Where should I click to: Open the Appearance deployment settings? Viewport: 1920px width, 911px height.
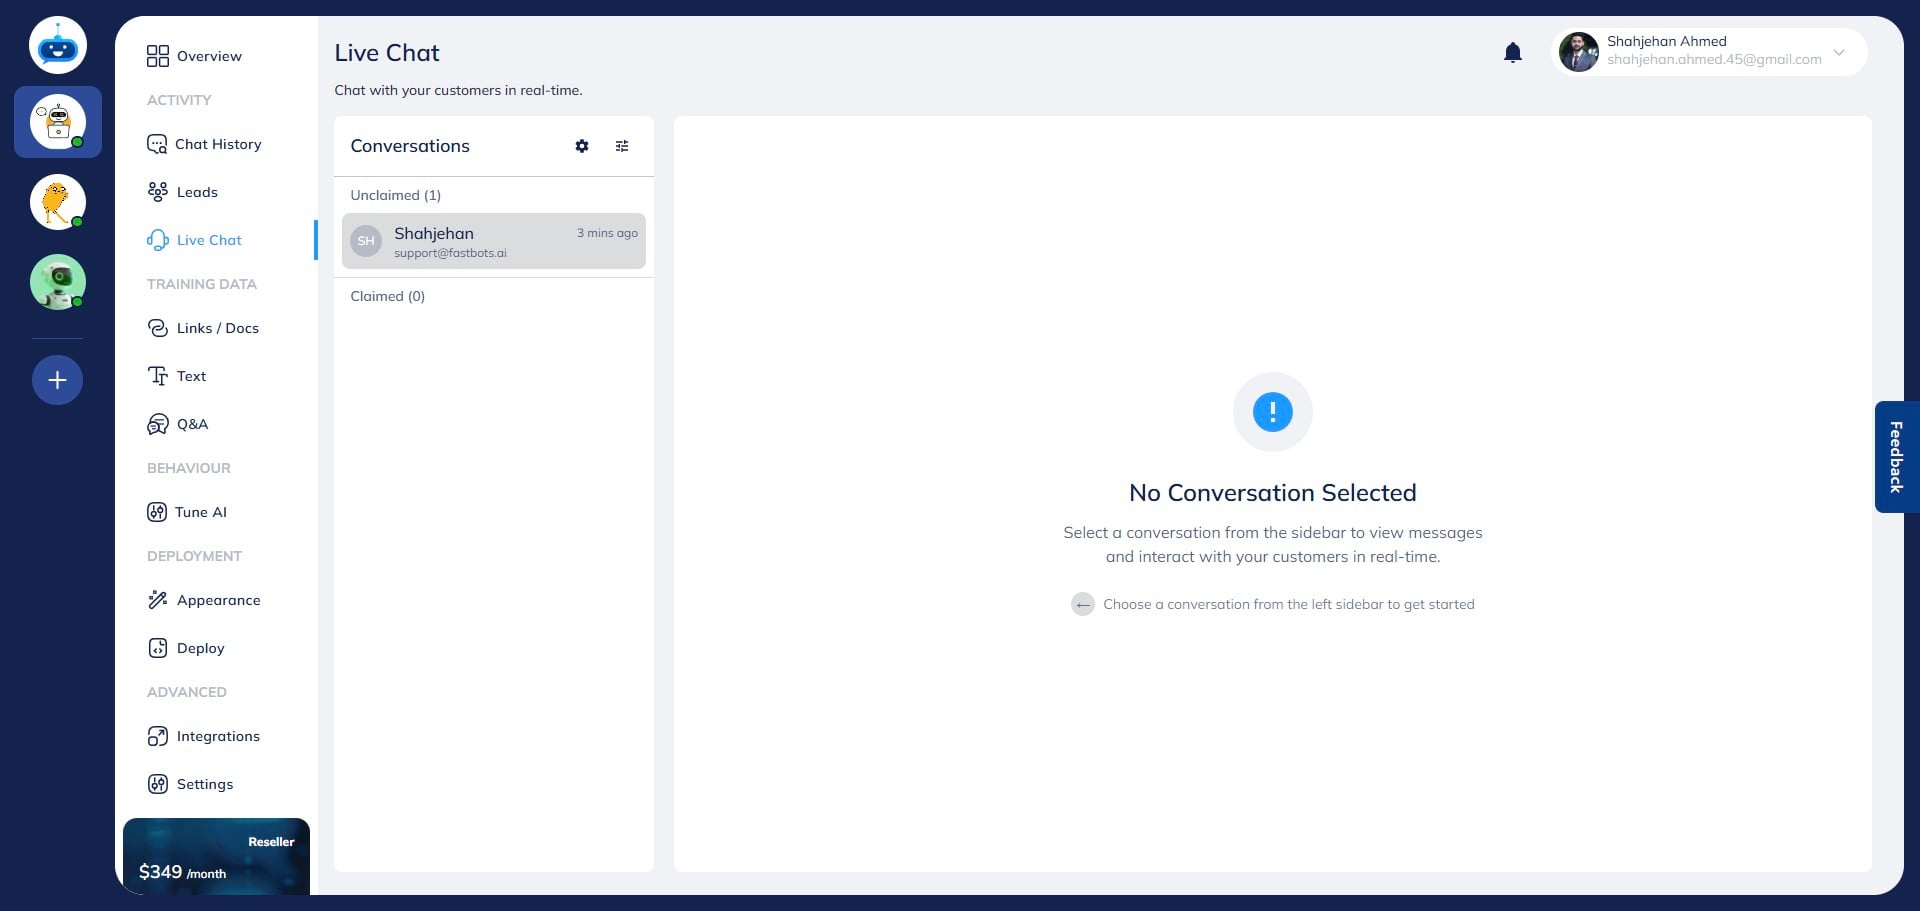219,599
